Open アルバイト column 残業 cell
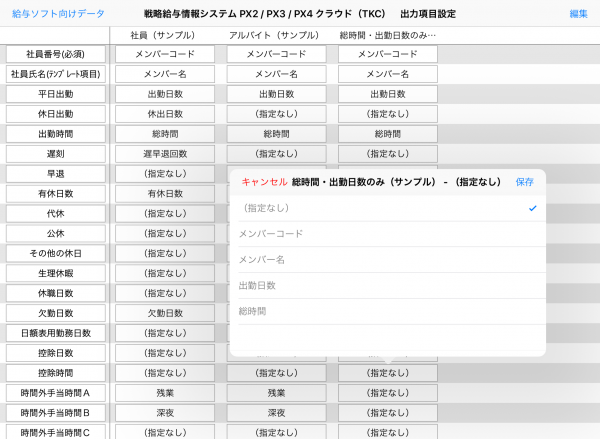The height and width of the screenshot is (439, 600). (x=276, y=393)
